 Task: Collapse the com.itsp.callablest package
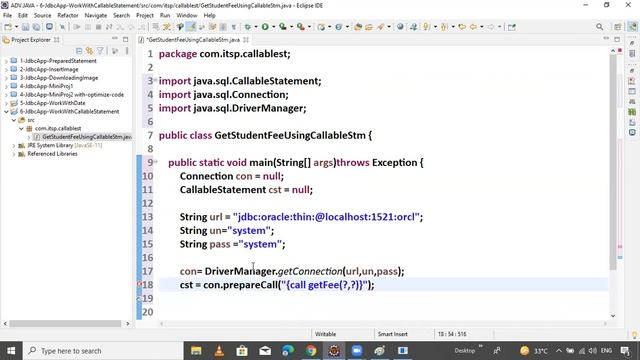21,129
